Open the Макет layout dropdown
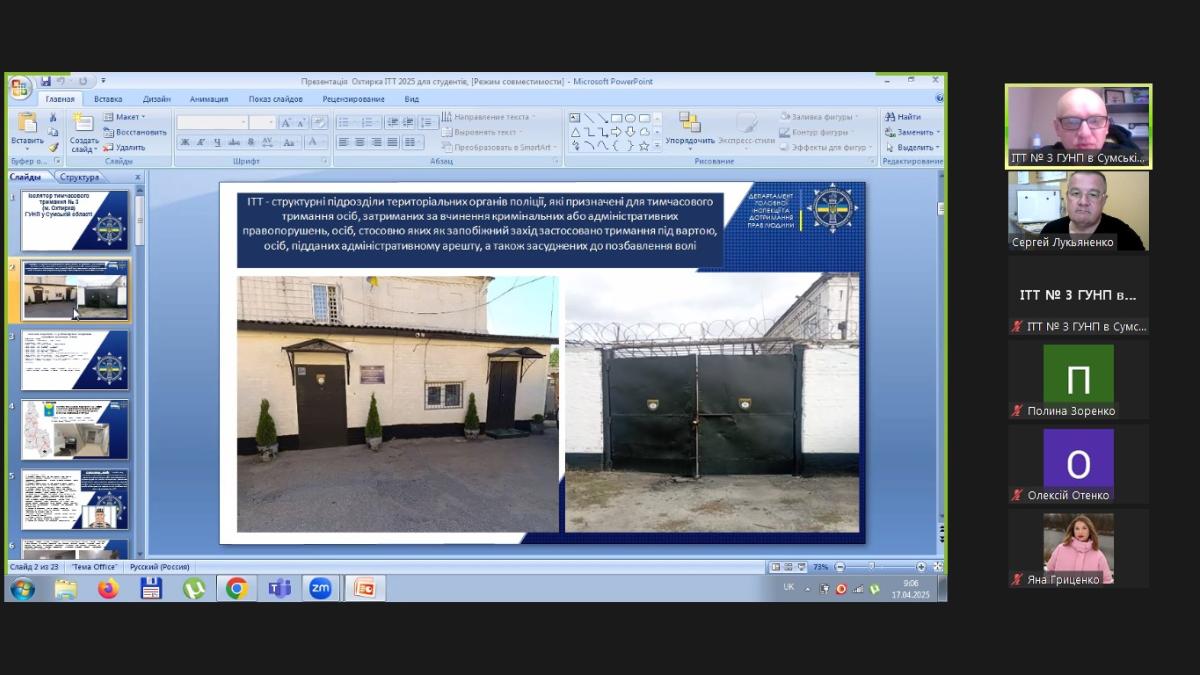The width and height of the screenshot is (1200, 675). coord(126,117)
